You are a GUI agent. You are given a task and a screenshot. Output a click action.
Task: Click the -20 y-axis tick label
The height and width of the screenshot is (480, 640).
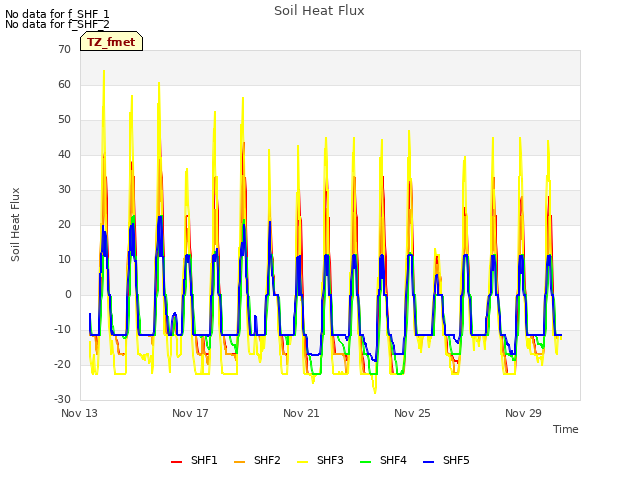point(62,364)
